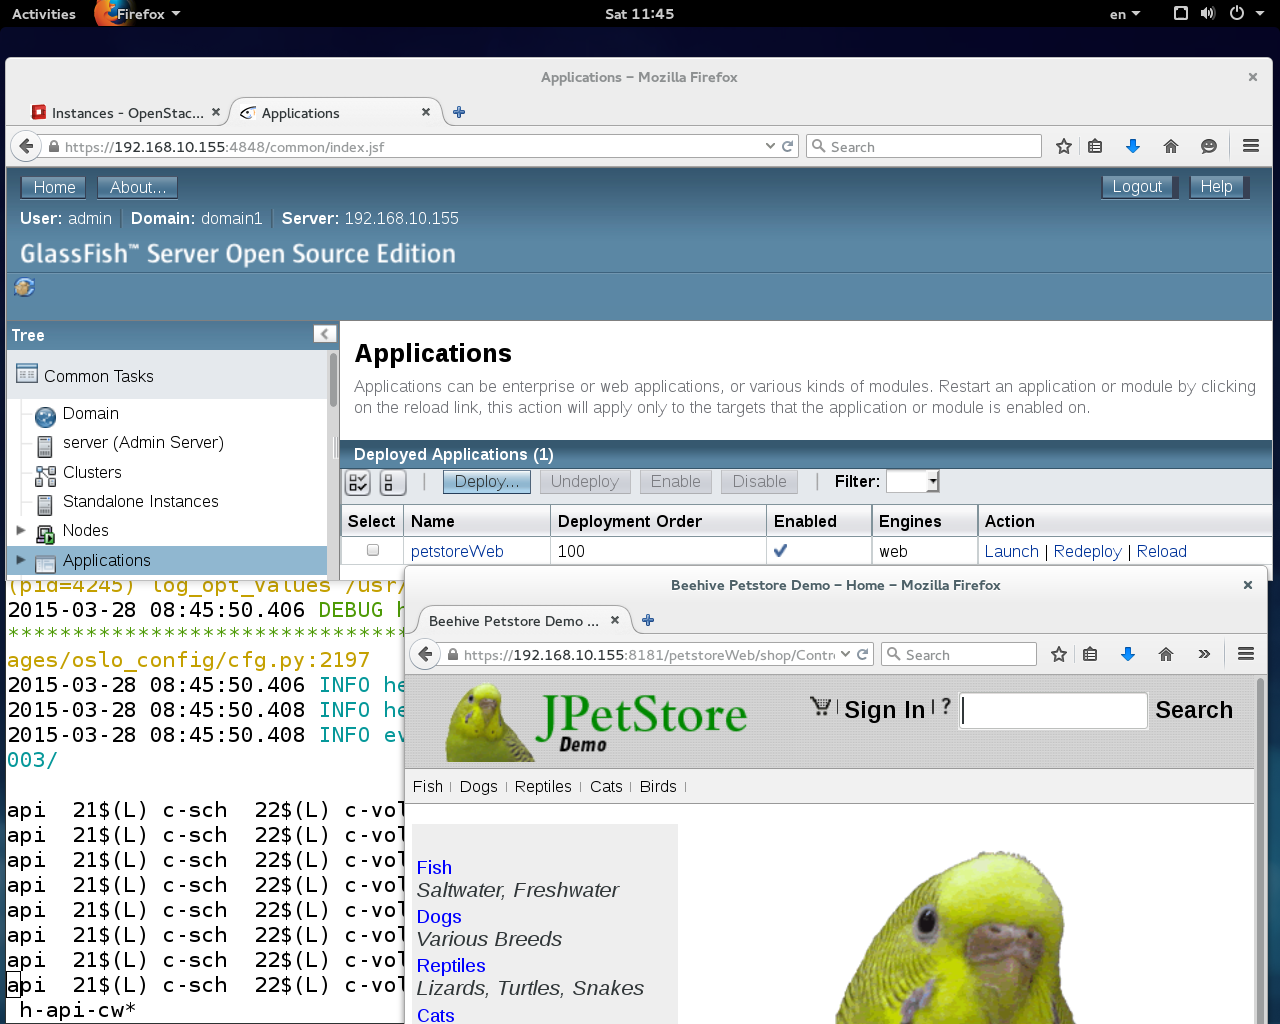1280x1024 pixels.
Task: Collapse the Tree panel with the arrow button
Action: 324,334
